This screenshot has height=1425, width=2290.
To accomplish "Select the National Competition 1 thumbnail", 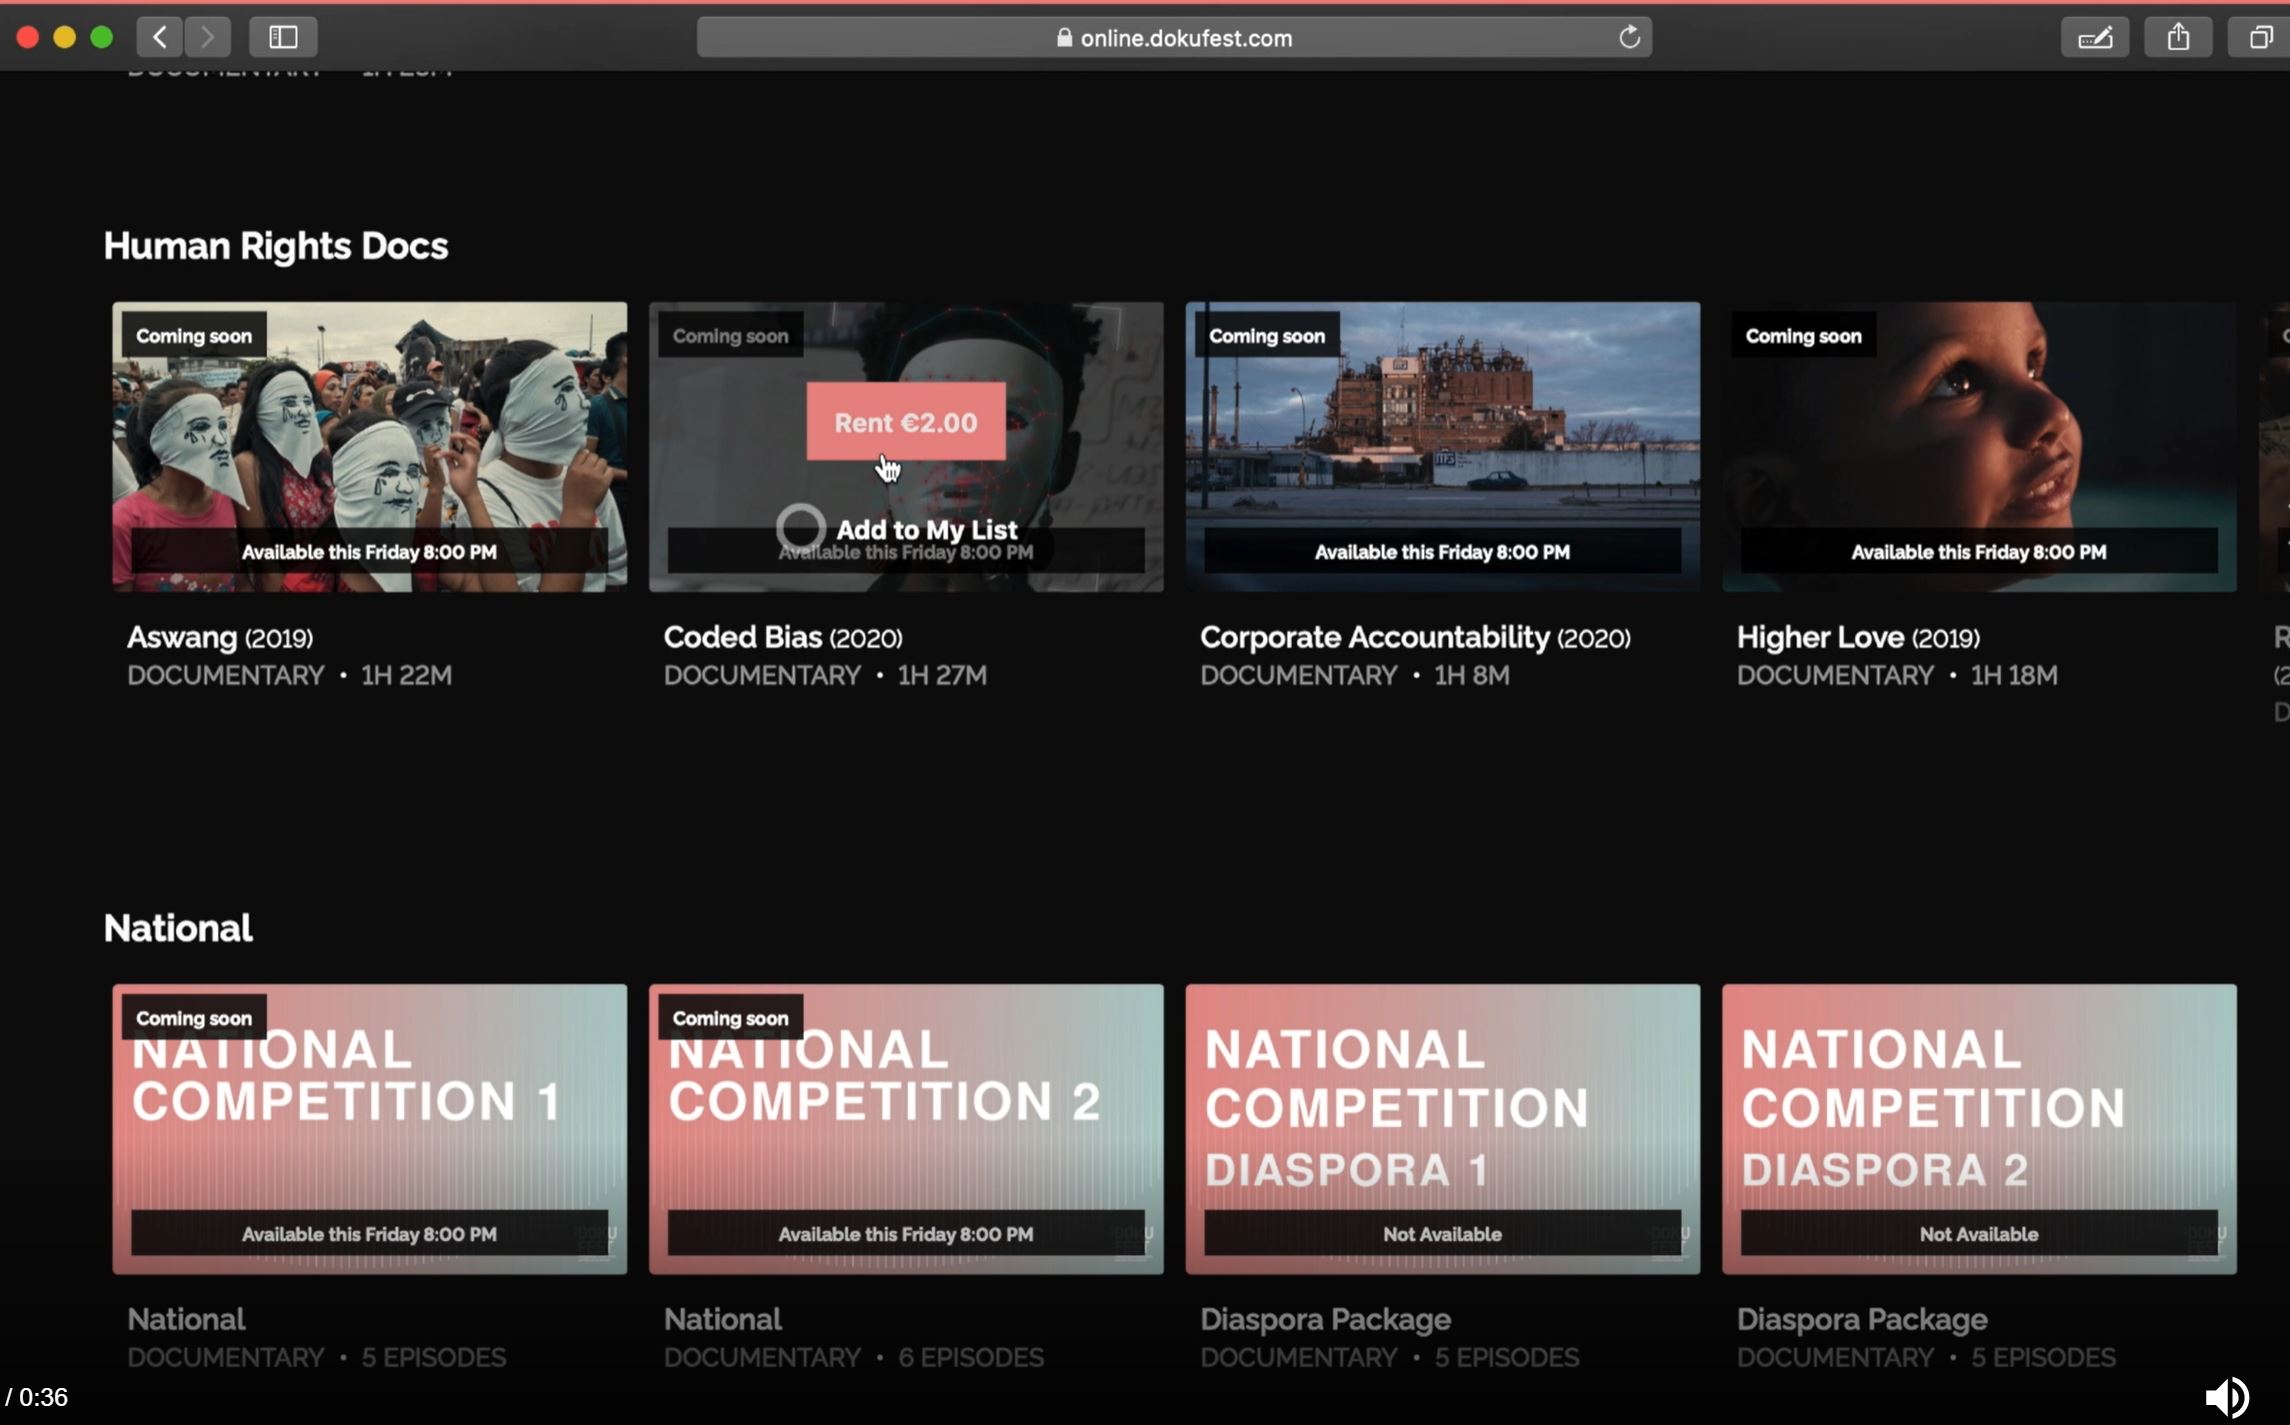I will 369,1128.
